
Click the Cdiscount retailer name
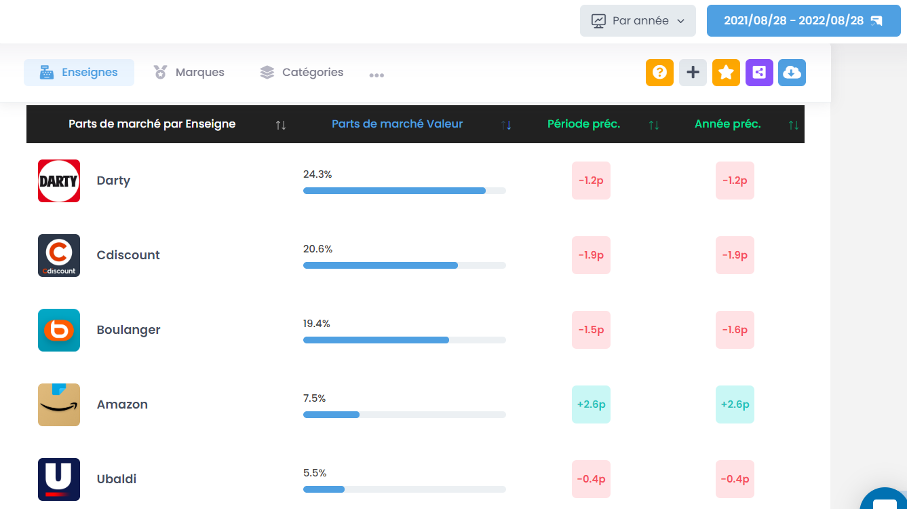point(128,255)
